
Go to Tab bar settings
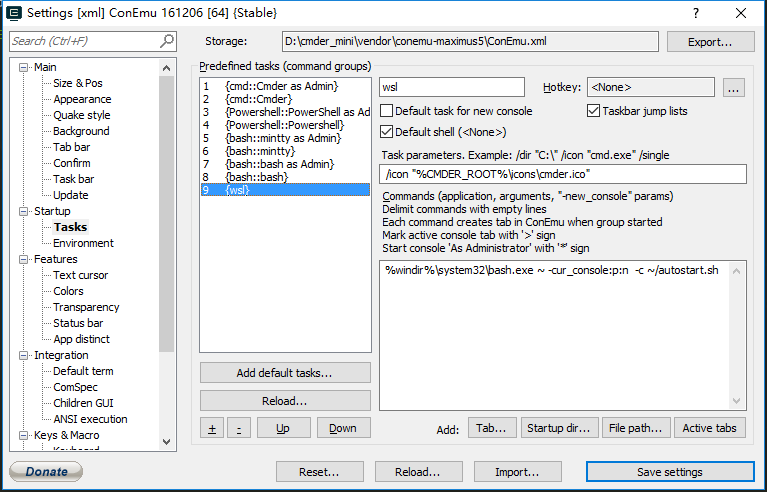(x=71, y=147)
